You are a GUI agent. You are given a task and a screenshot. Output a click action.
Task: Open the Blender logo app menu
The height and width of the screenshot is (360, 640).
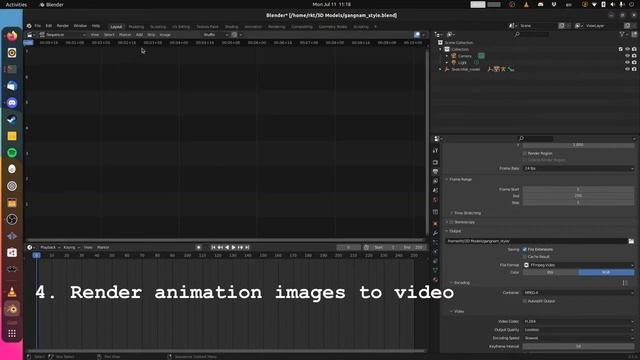coord(29,26)
